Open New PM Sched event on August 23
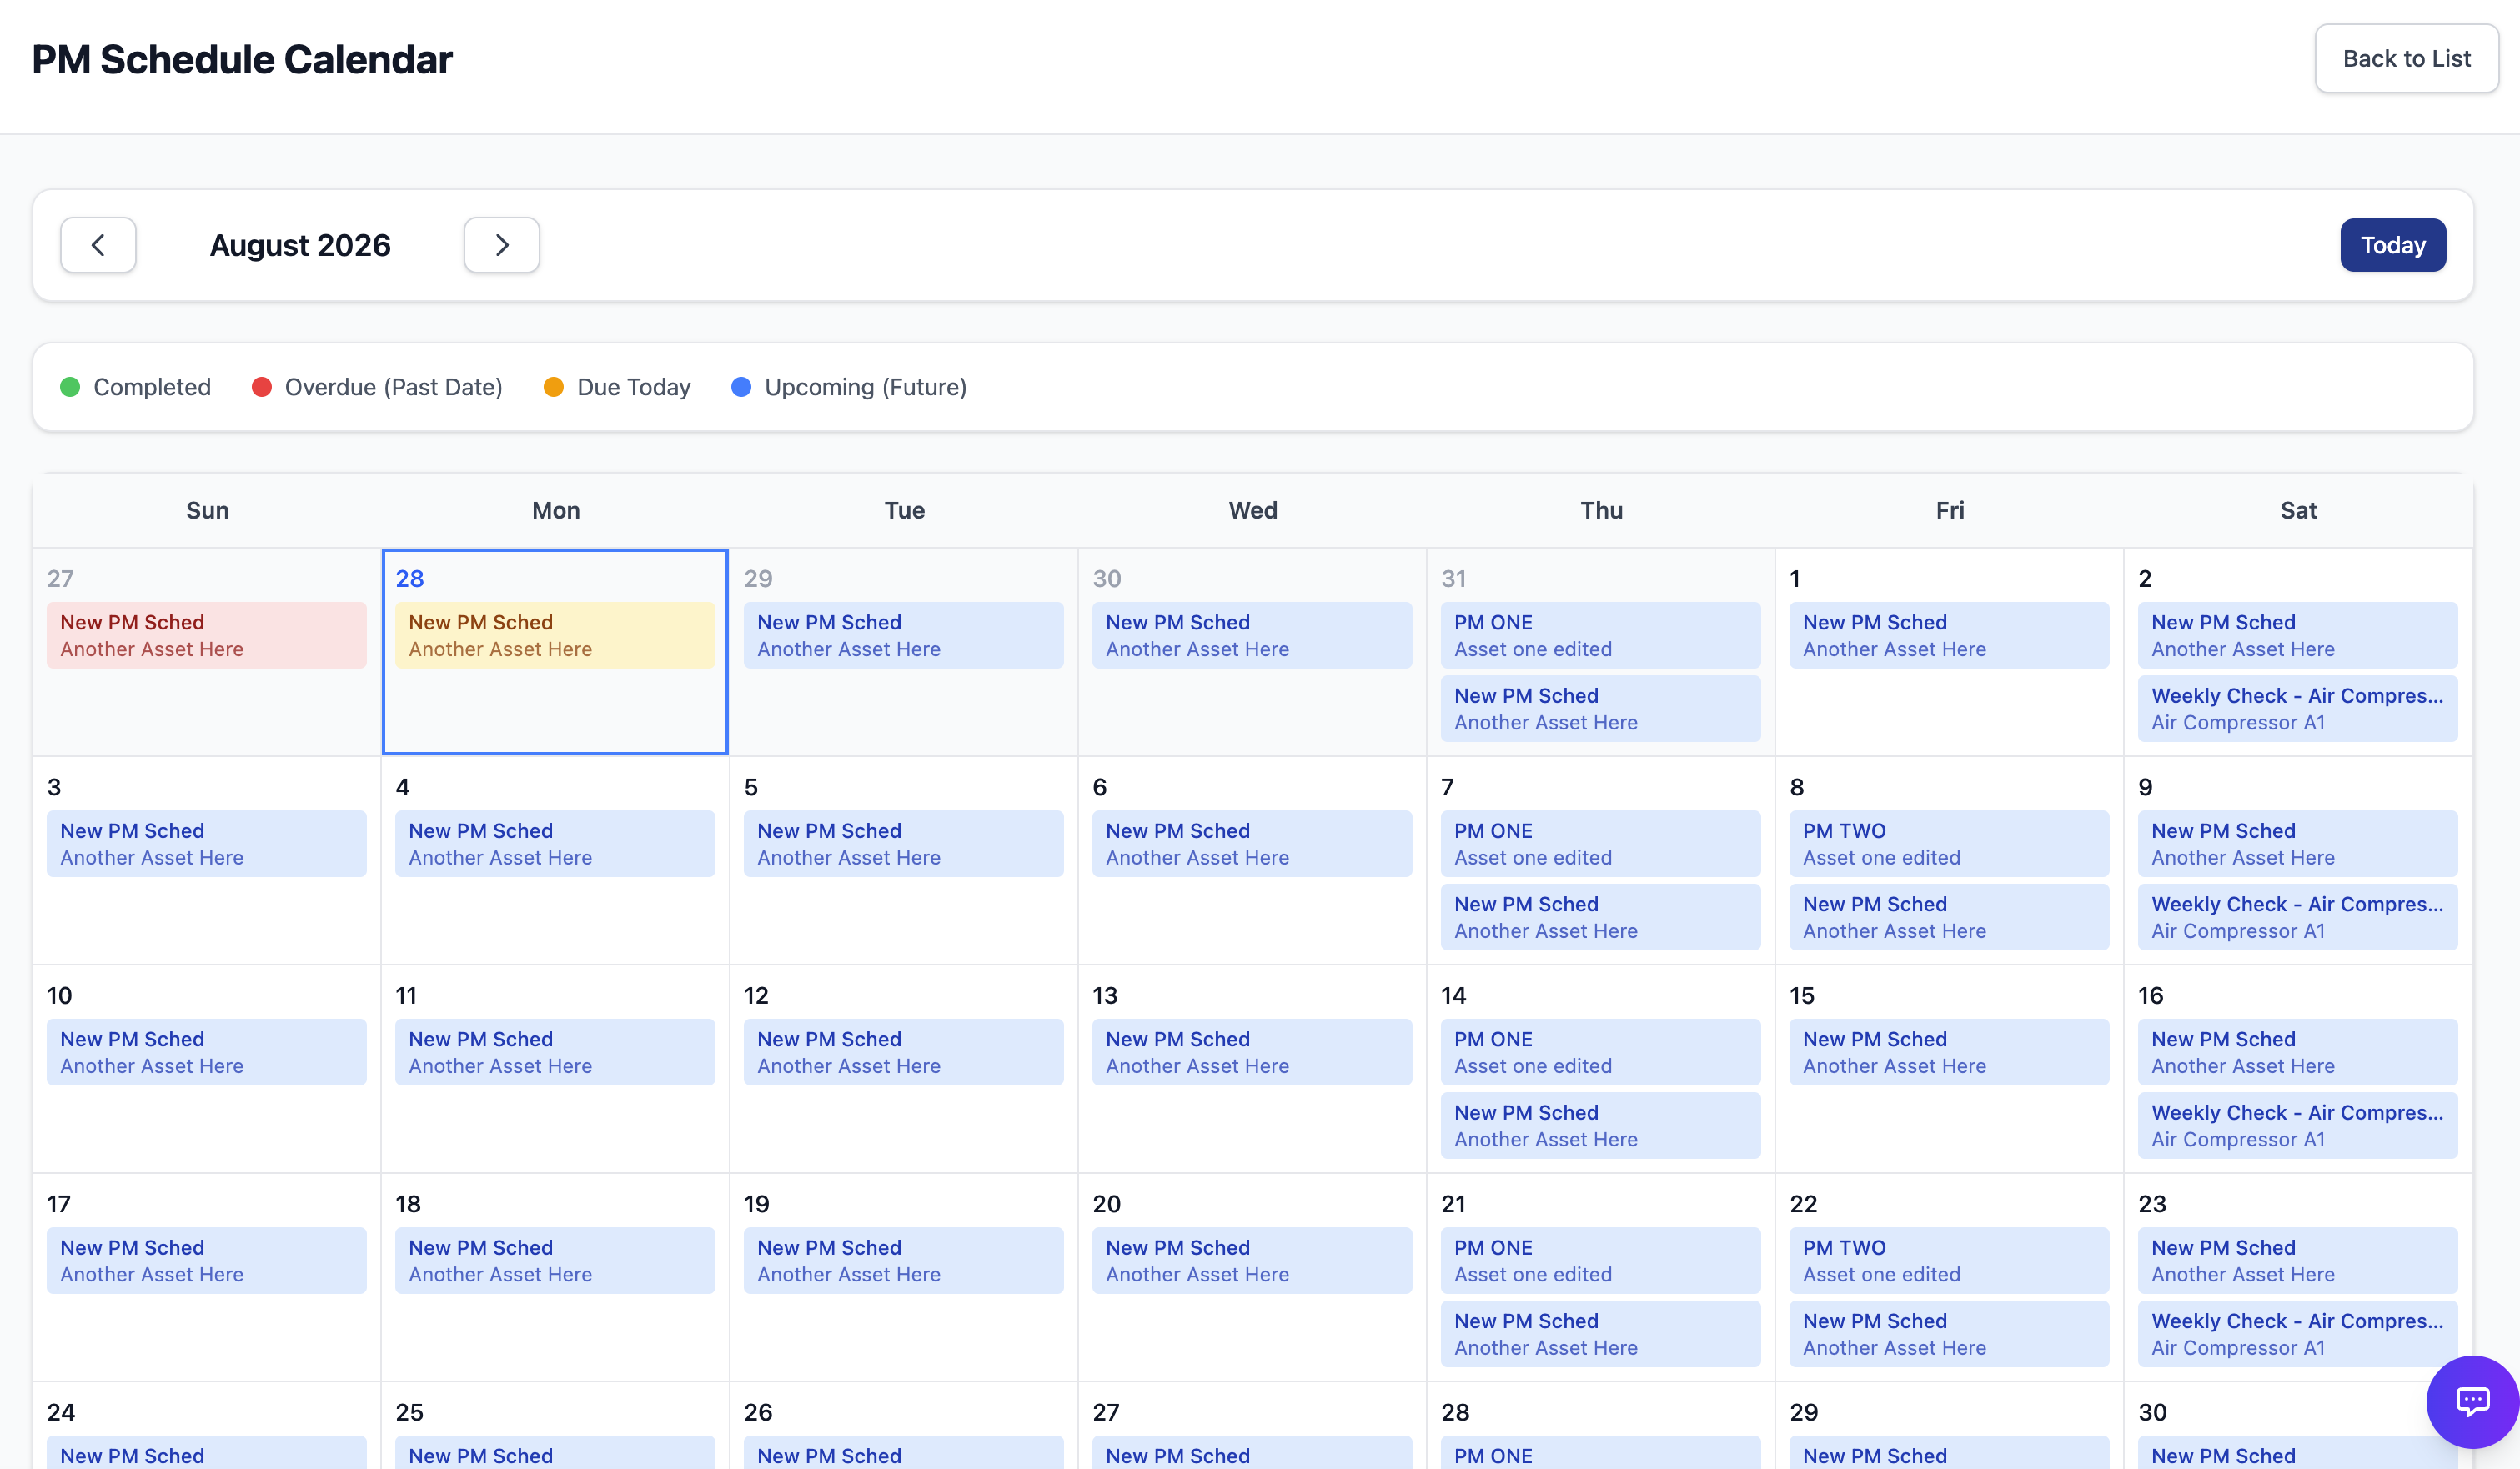Image resolution: width=2520 pixels, height=1469 pixels. (x=2298, y=1261)
